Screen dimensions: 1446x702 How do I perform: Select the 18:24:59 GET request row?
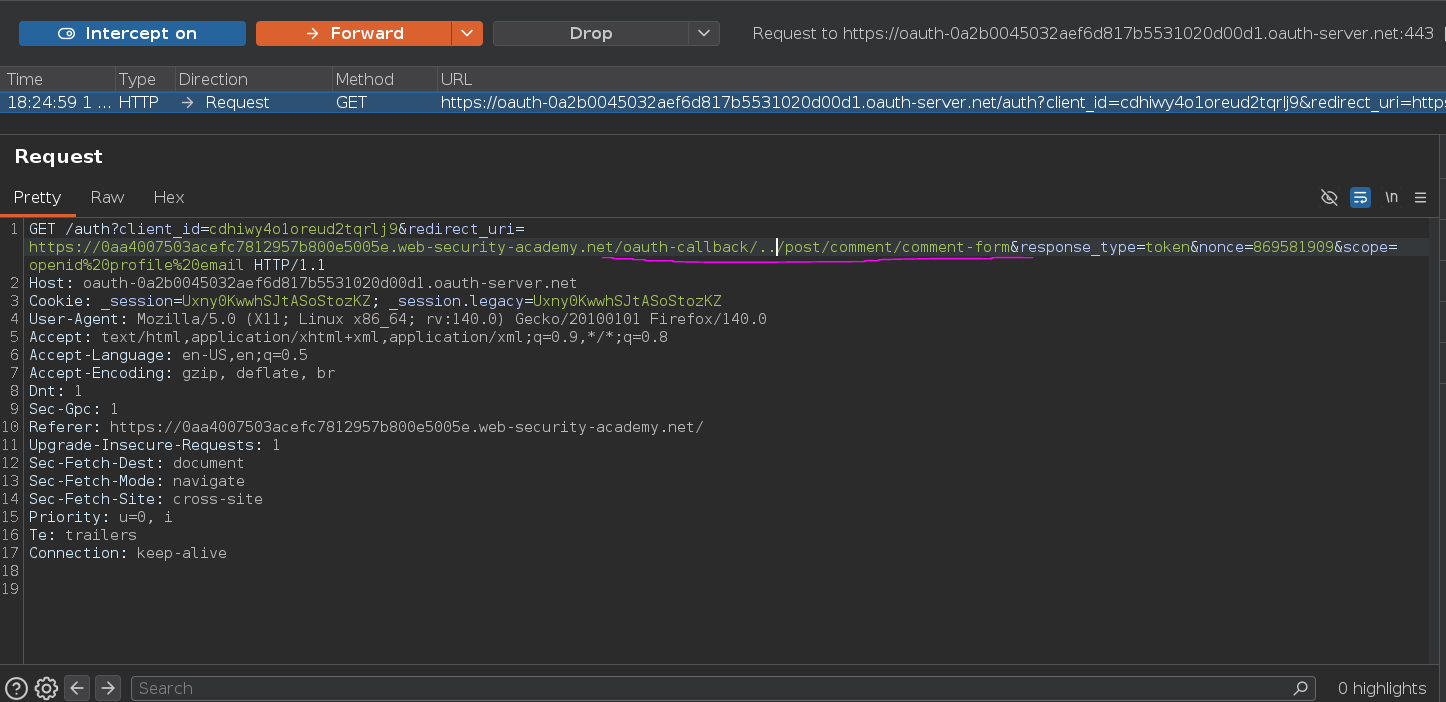[723, 102]
